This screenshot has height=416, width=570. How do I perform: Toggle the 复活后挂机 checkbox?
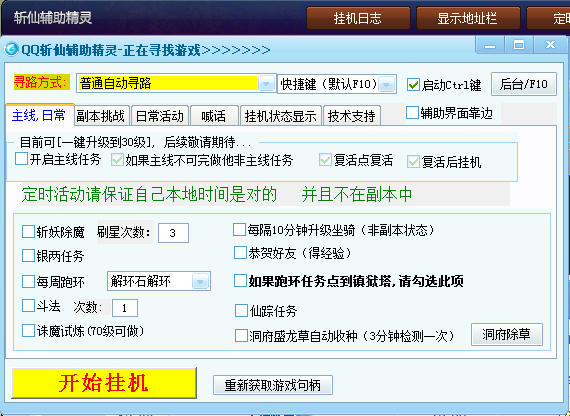413,161
